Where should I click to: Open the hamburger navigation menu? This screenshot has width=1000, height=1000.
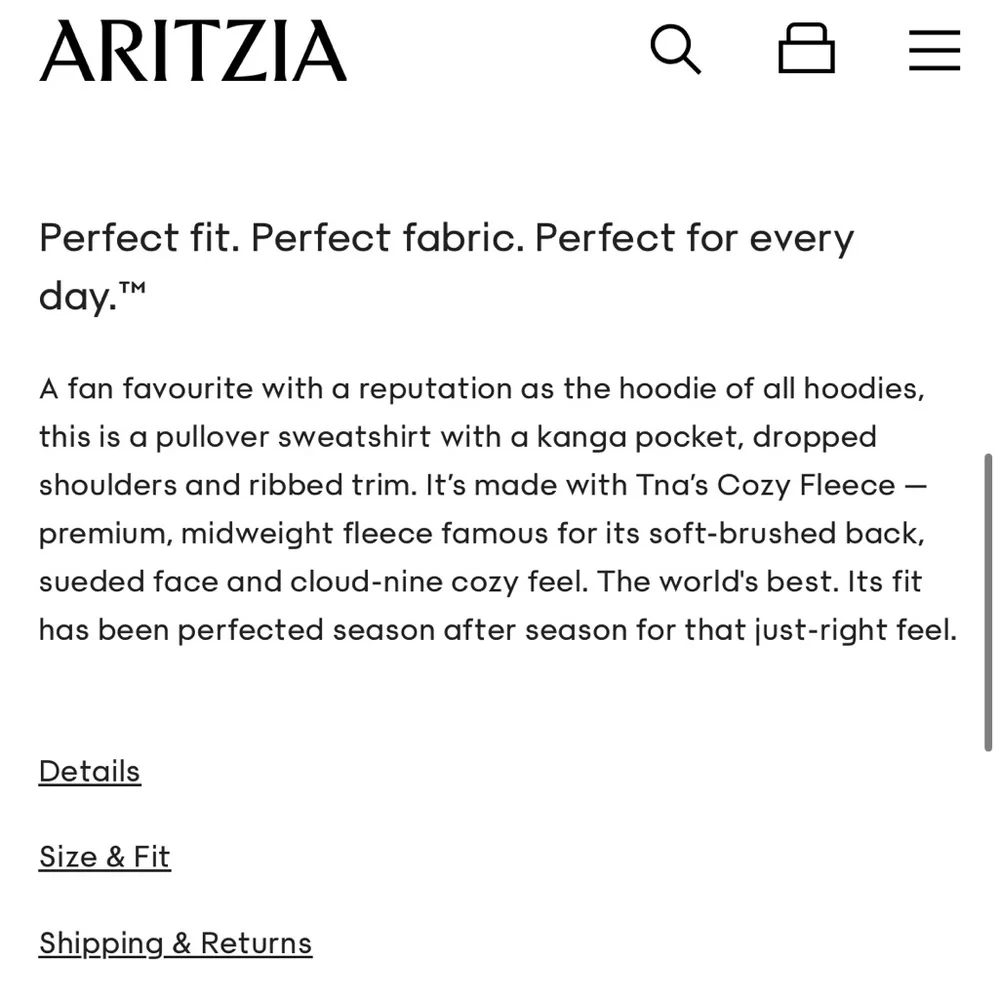(x=934, y=49)
